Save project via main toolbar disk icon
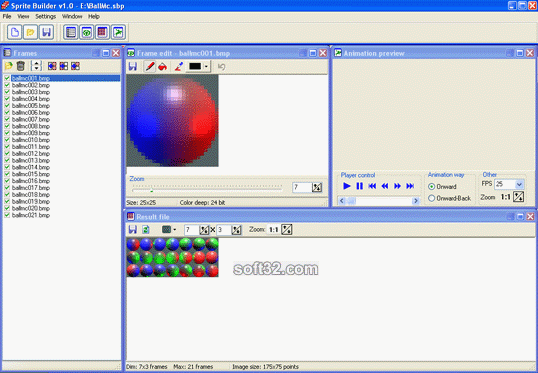 (x=46, y=32)
